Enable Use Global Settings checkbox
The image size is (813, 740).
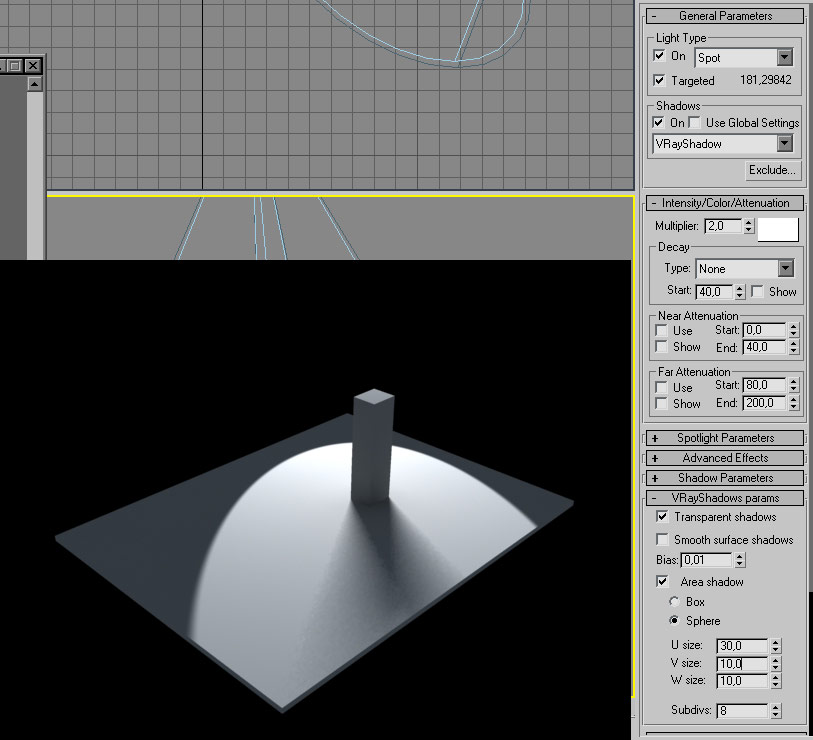coord(695,122)
